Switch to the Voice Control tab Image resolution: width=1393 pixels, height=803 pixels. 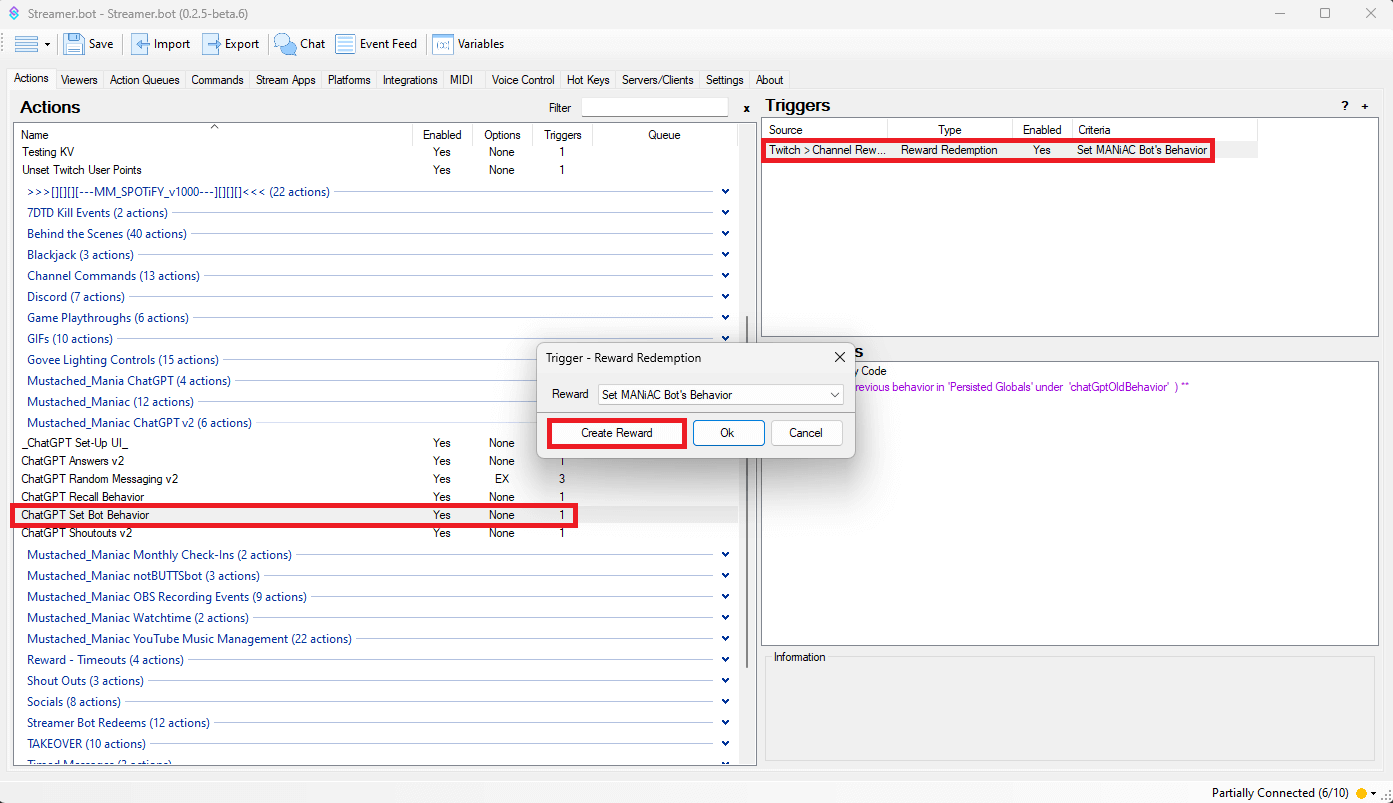[x=522, y=80]
